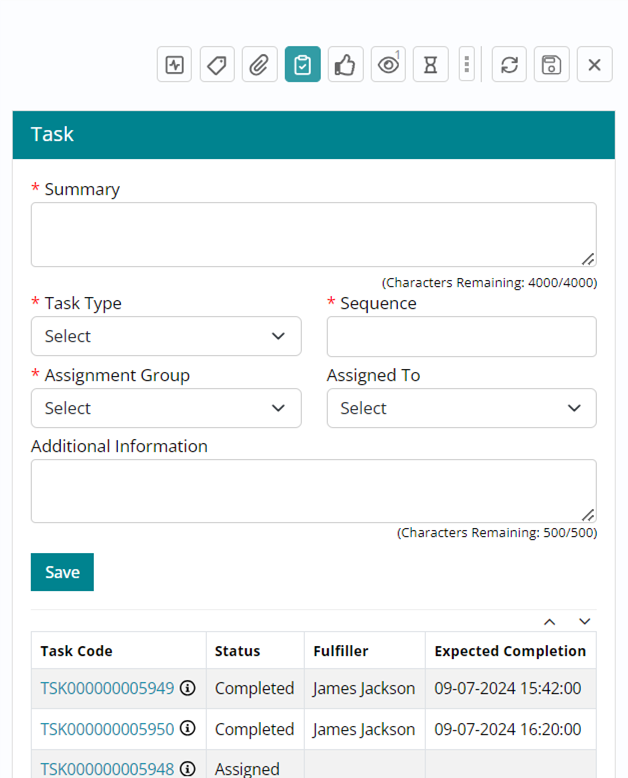This screenshot has width=628, height=778.
Task: Click the hourglass icon in toolbar
Action: point(430,65)
